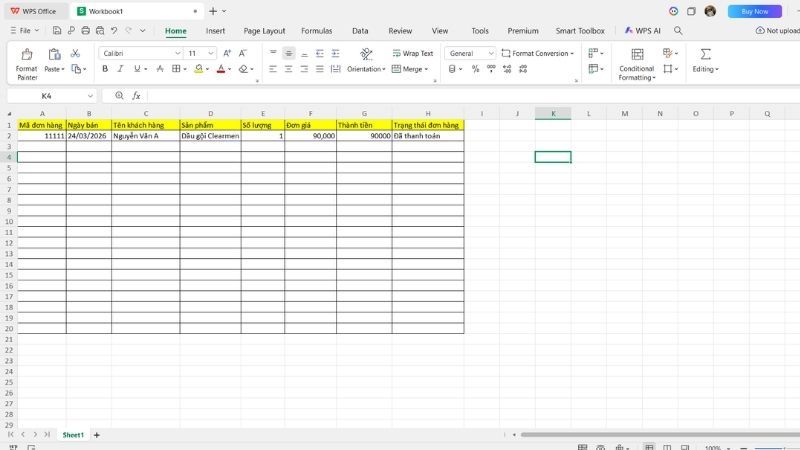Screen dimensions: 800x450
Task: Click the font color A swatch
Action: (221, 69)
